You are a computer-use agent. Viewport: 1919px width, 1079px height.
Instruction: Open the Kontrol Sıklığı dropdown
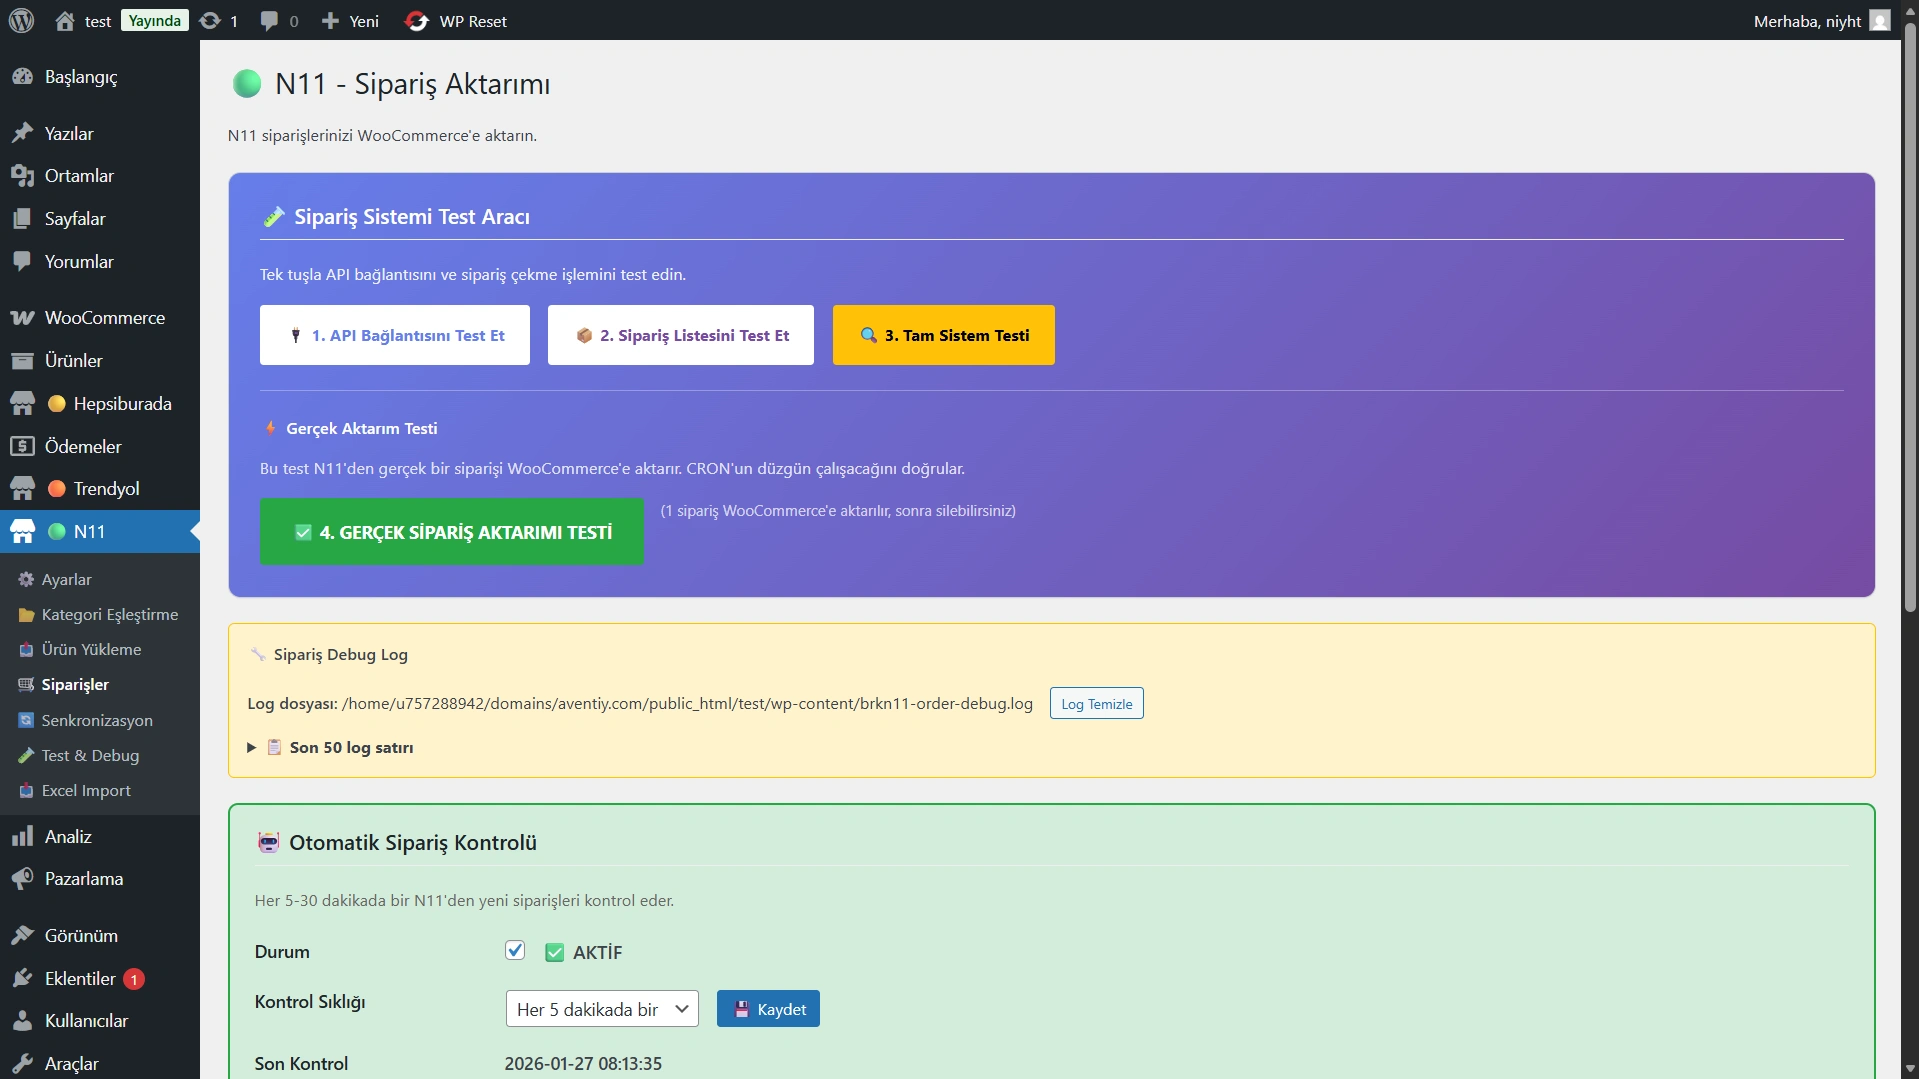pyautogui.click(x=602, y=1009)
